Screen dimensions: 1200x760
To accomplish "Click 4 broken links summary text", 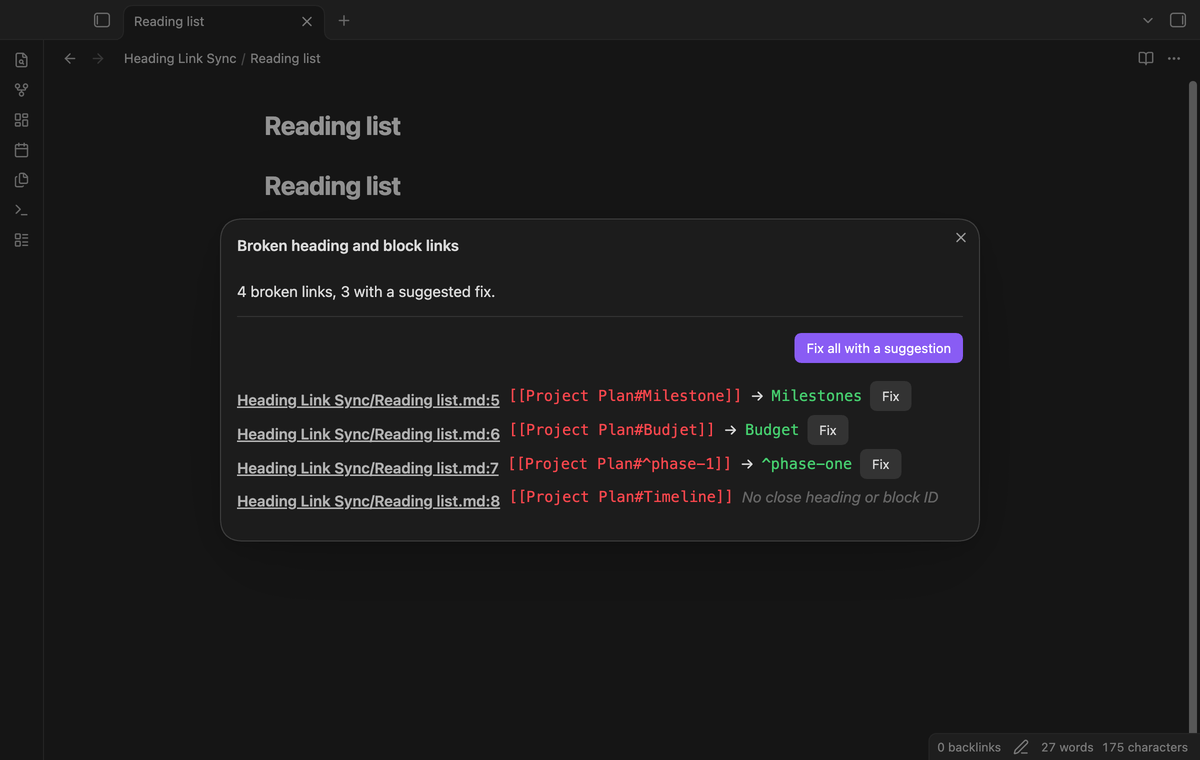I will (x=366, y=292).
